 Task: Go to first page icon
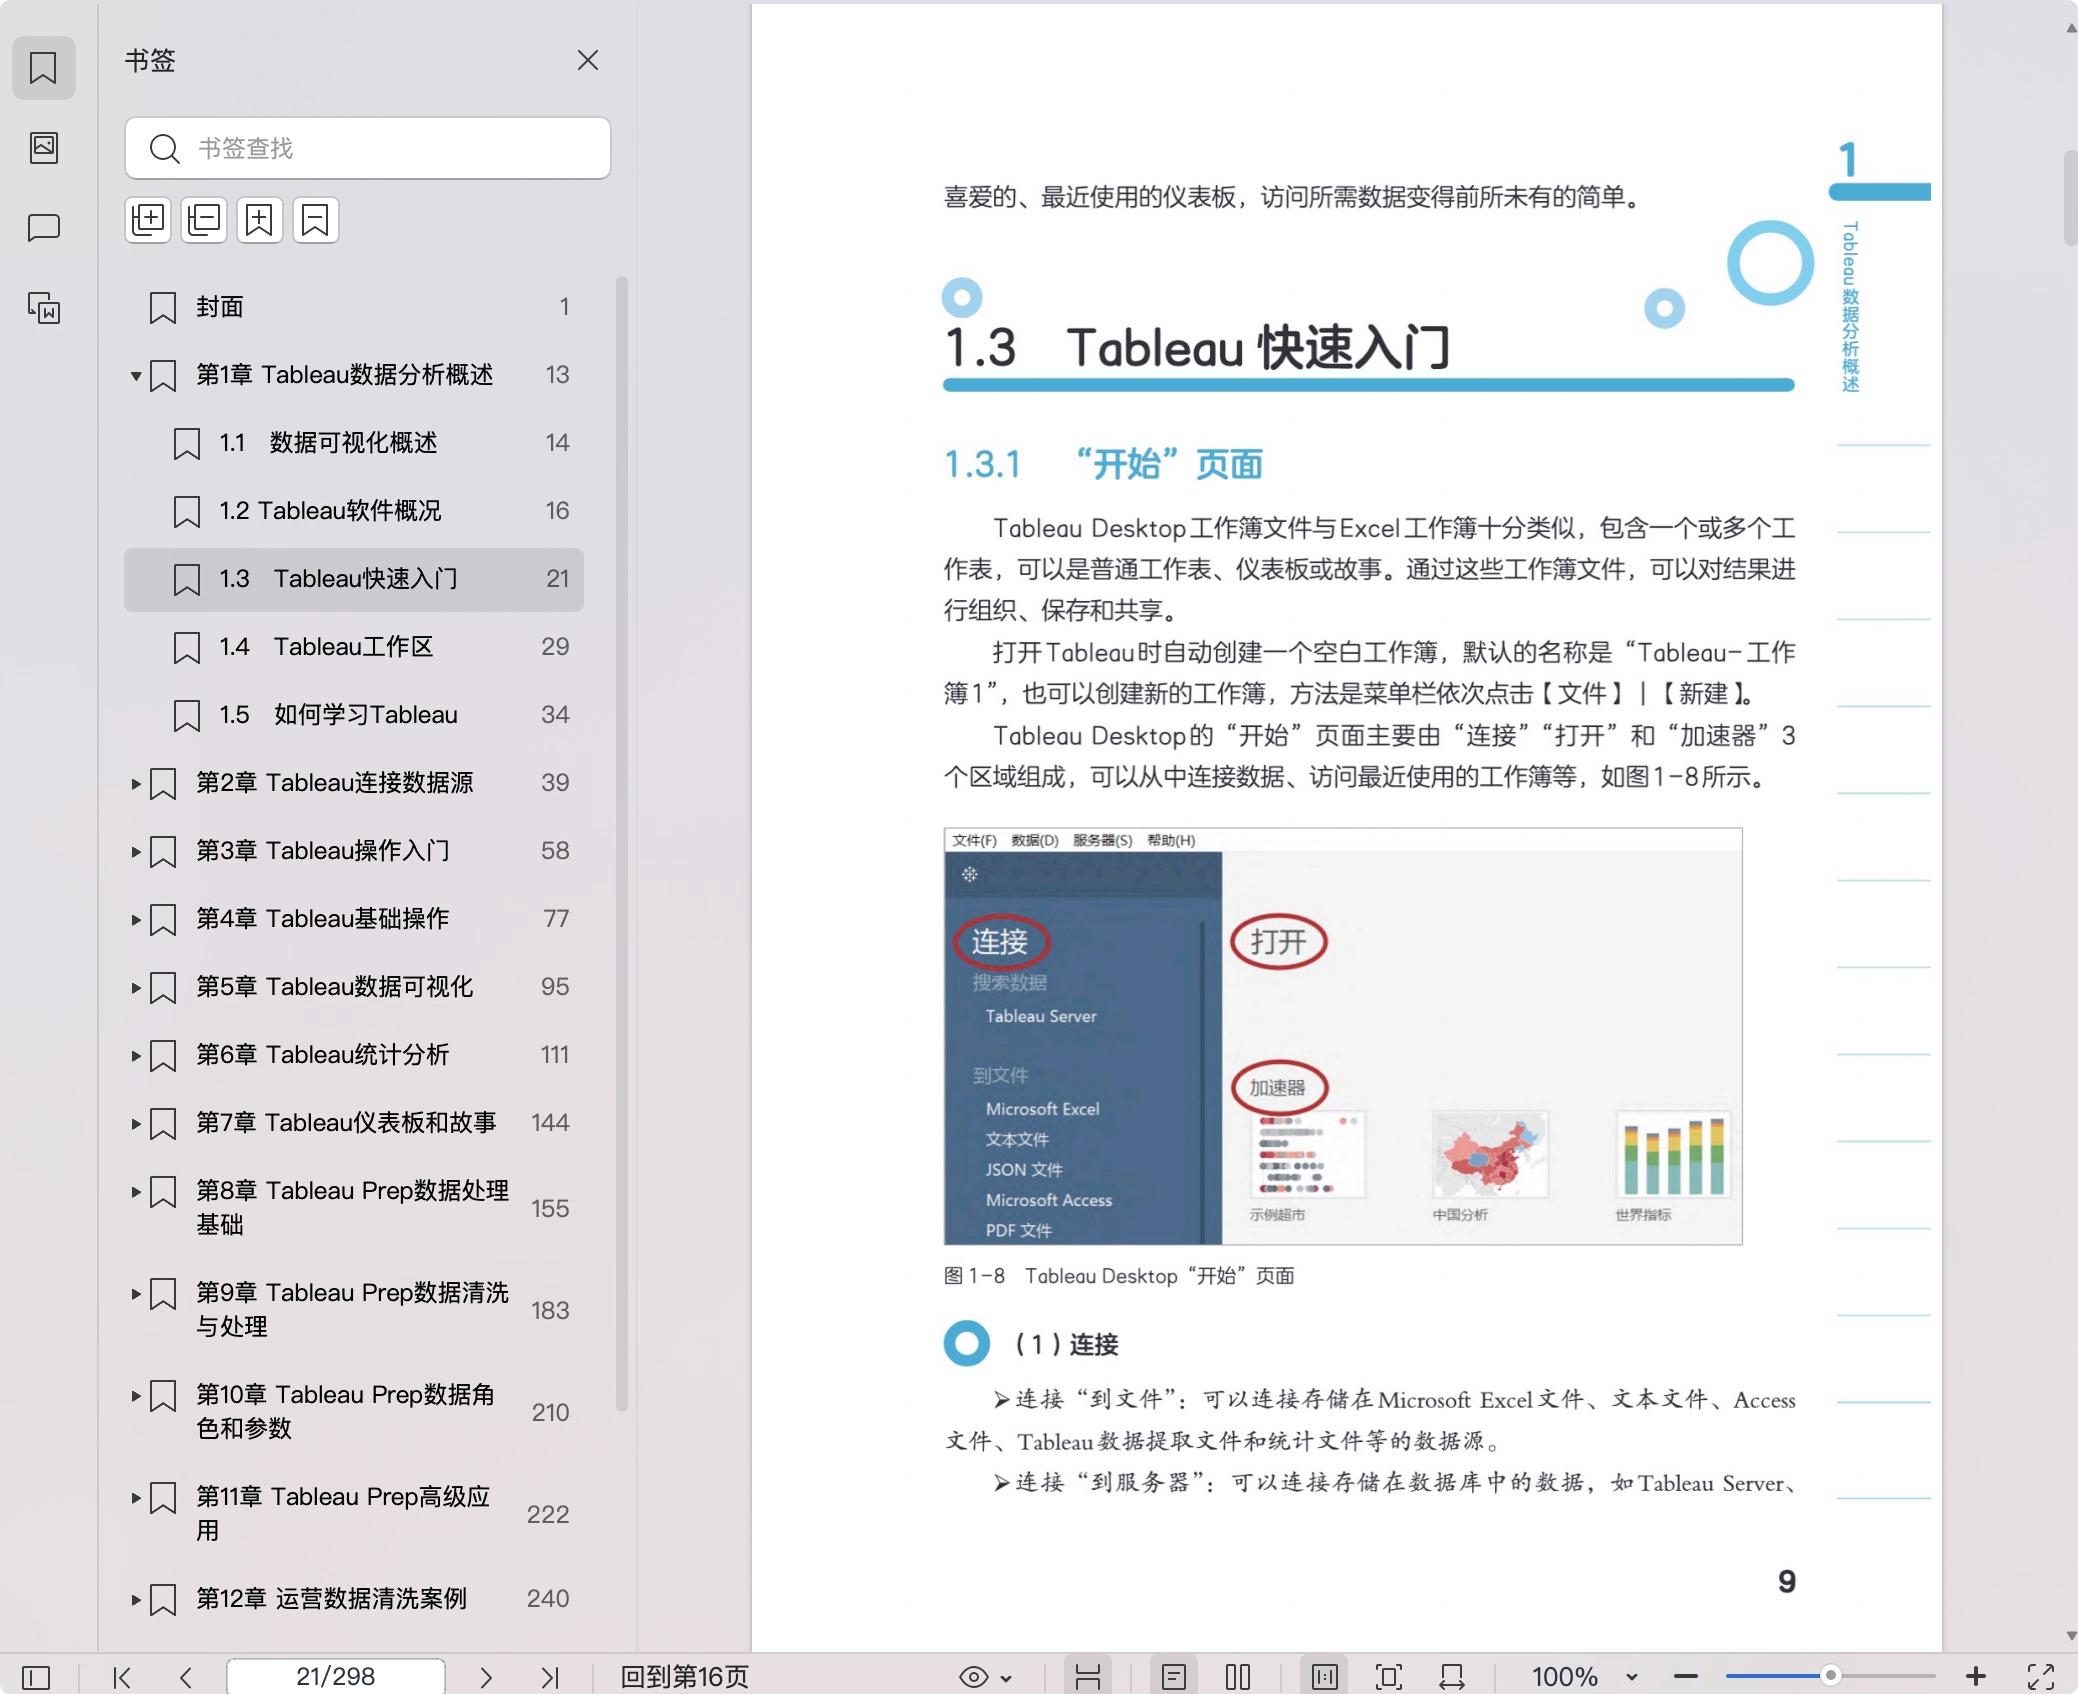[122, 1676]
